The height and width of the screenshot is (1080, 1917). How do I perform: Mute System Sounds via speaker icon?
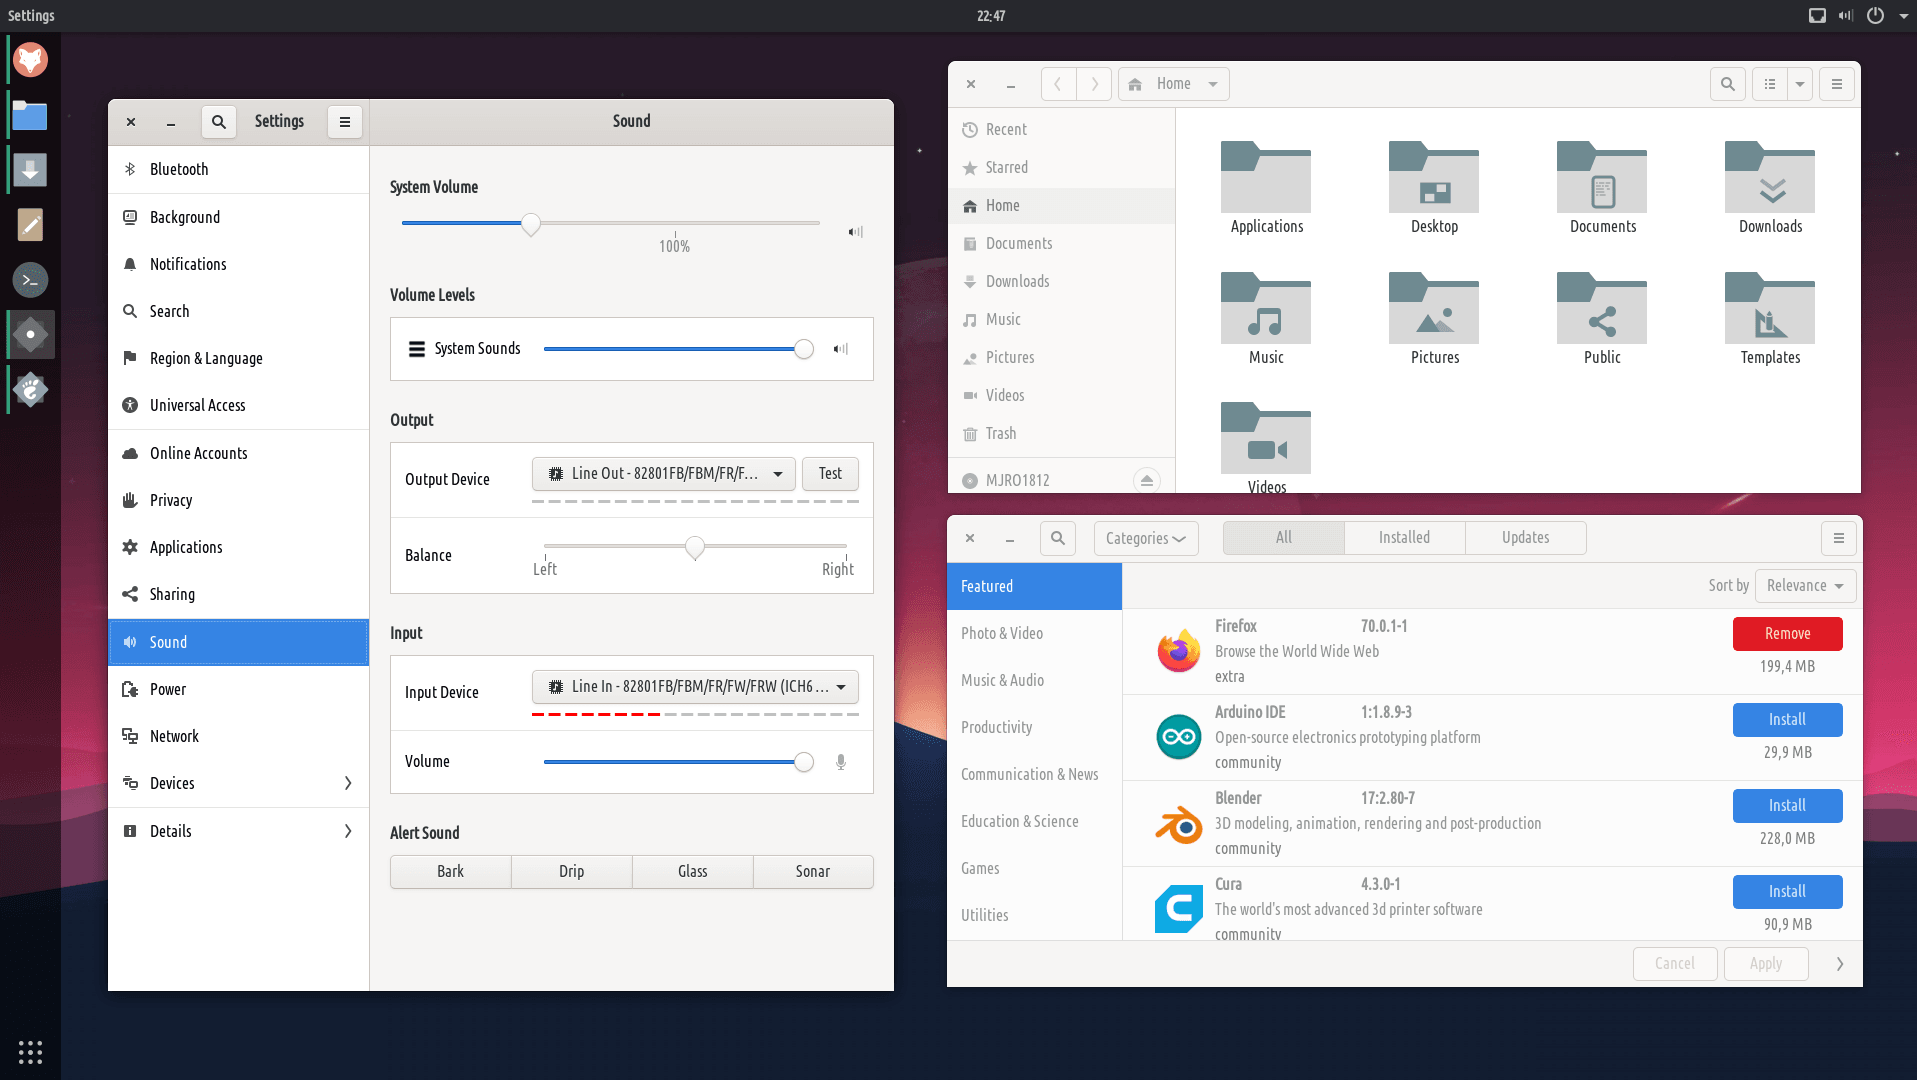[841, 349]
